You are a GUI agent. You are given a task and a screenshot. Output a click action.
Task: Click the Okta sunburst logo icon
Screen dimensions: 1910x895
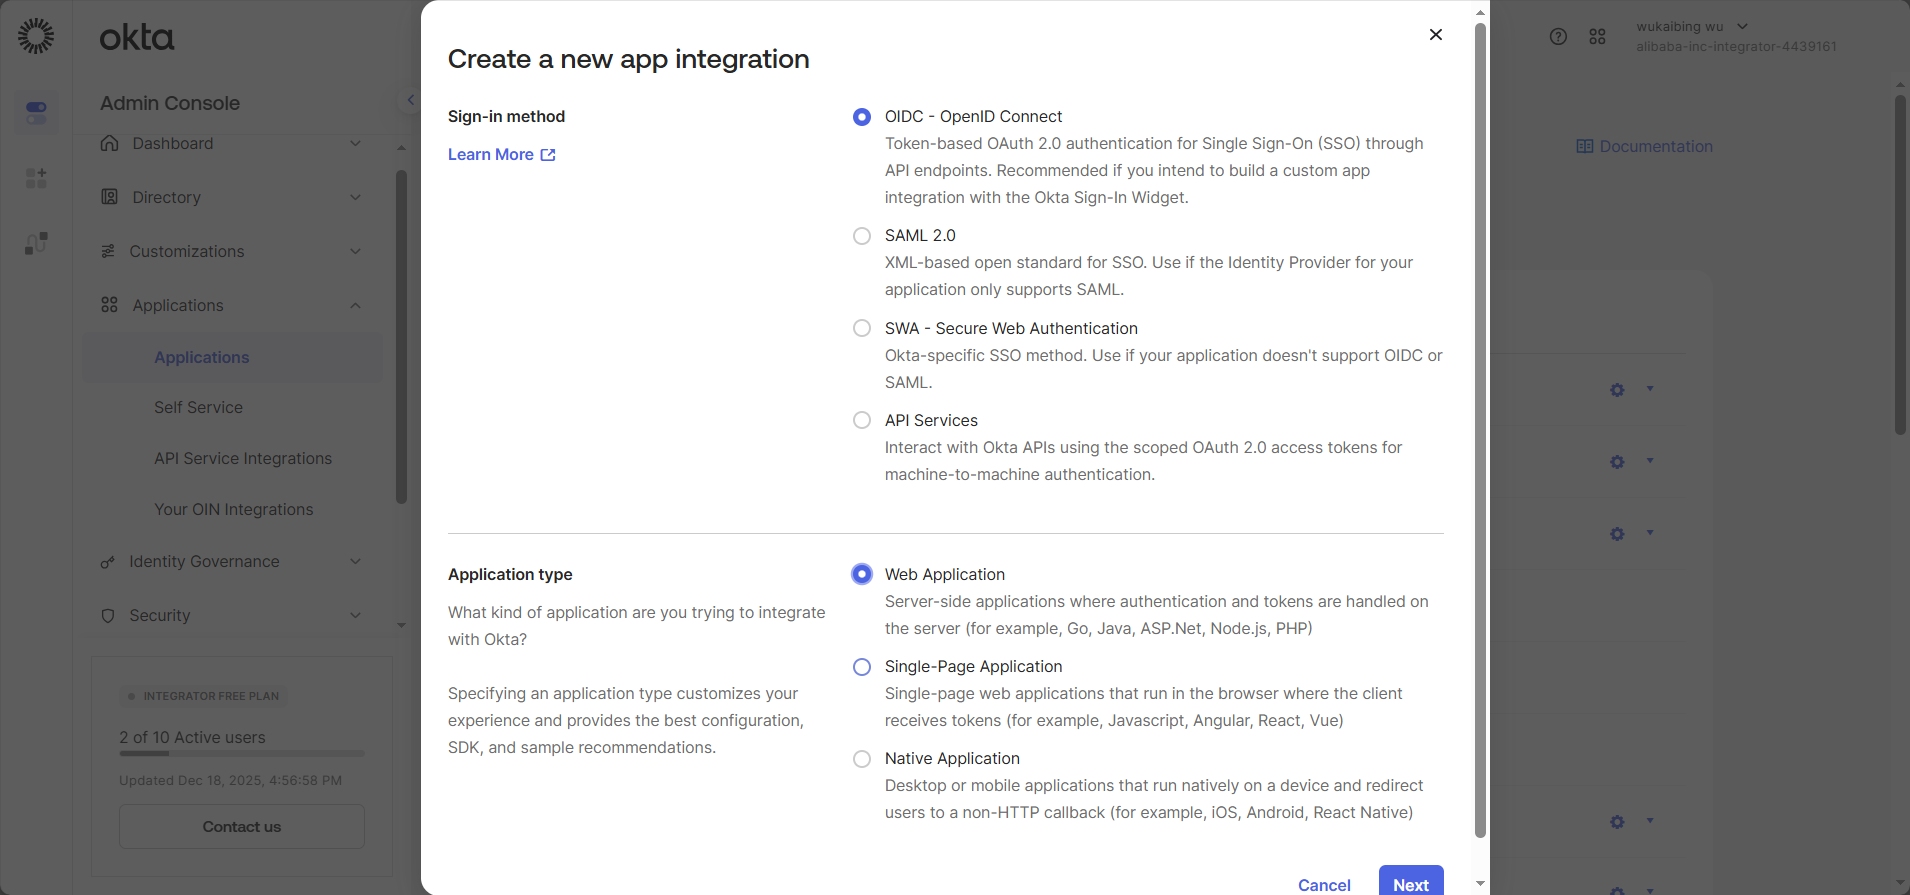click(x=36, y=36)
